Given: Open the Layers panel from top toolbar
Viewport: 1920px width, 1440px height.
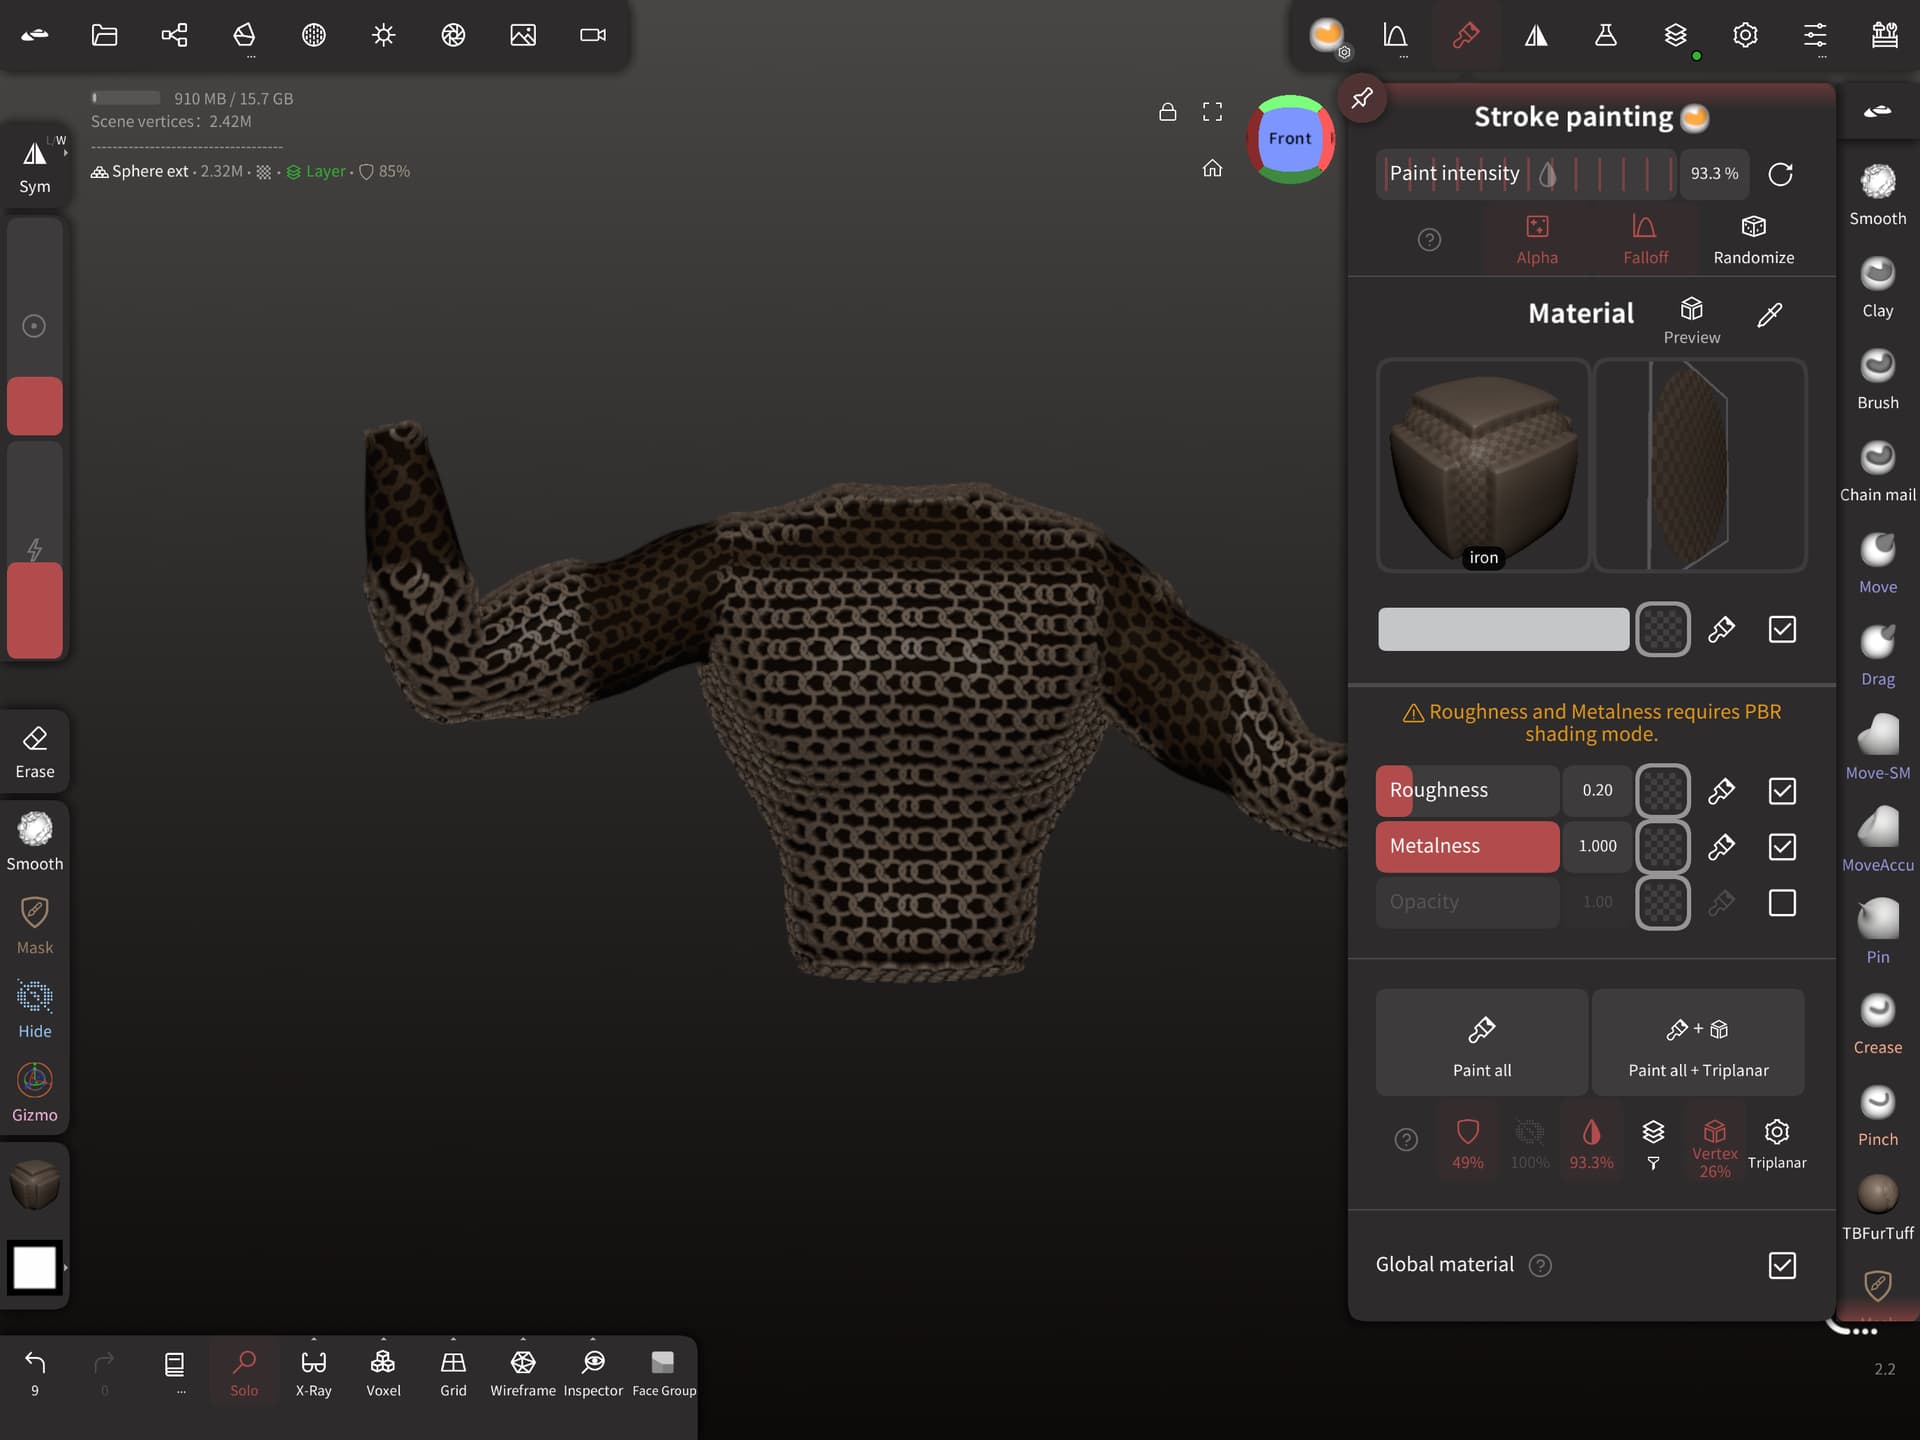Looking at the screenshot, I should (x=1675, y=35).
